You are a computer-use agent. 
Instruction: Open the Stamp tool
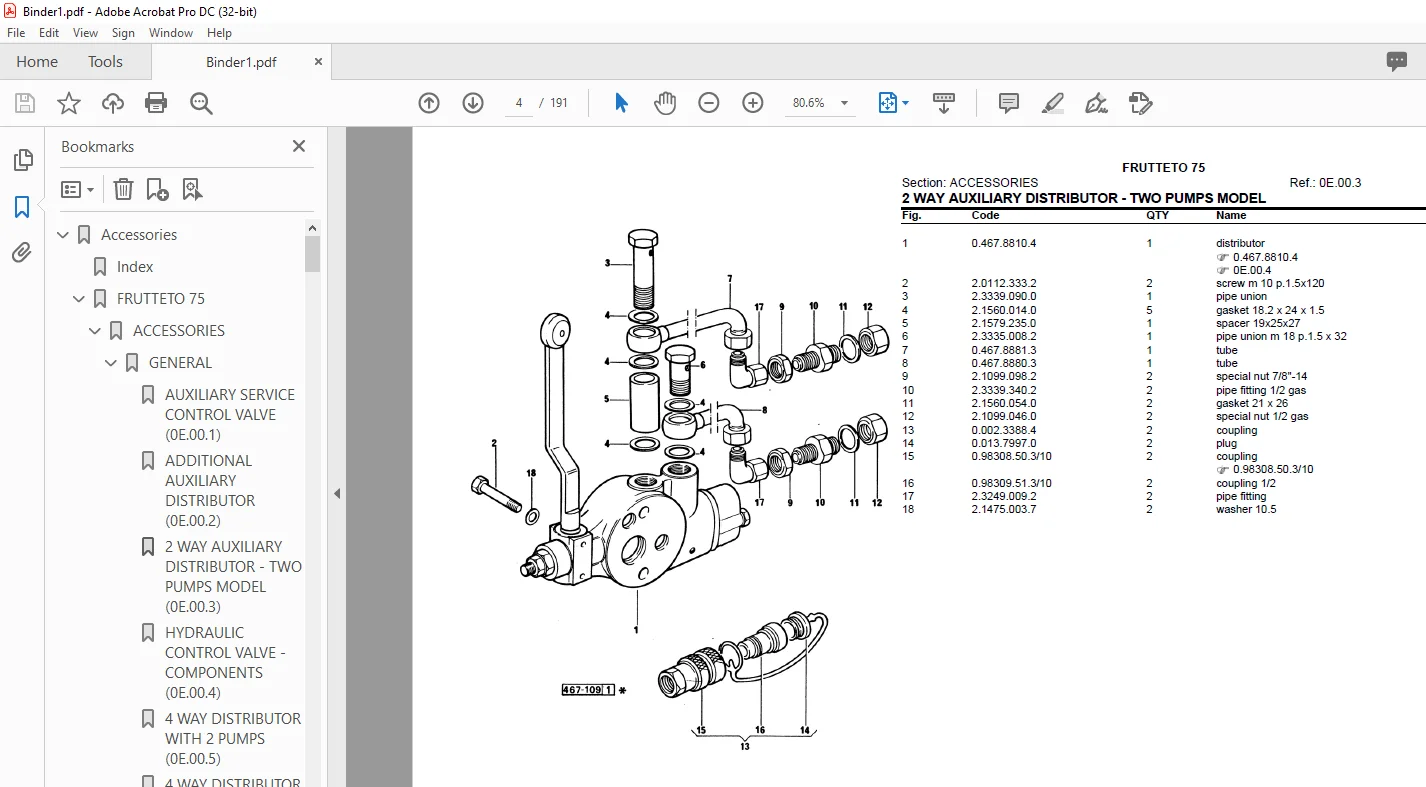(1141, 103)
